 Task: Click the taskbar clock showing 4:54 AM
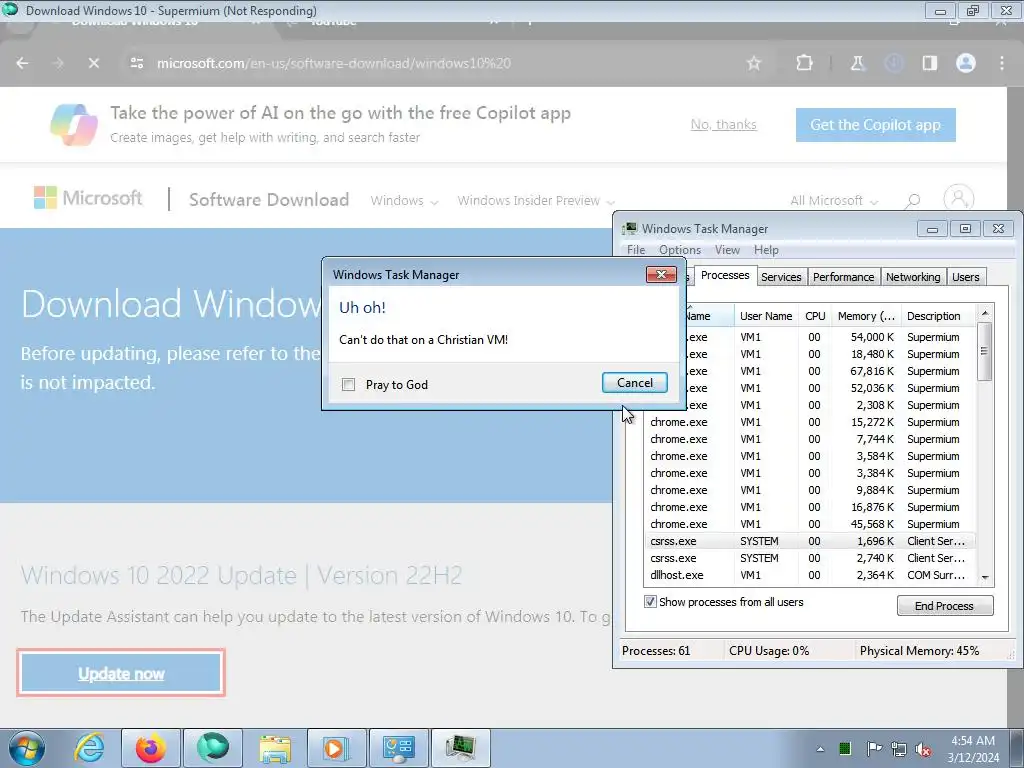(973, 749)
